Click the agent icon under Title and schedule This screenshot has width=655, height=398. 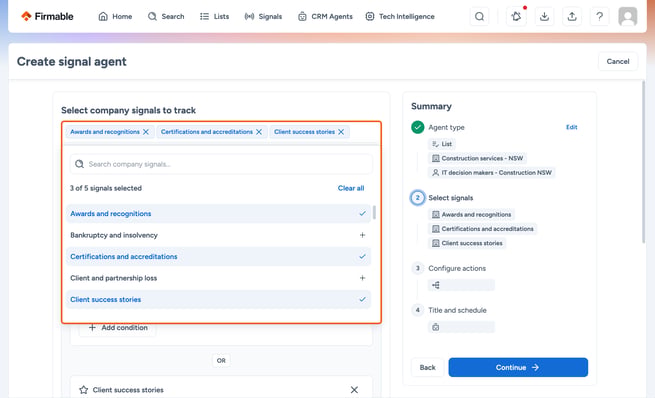click(436, 327)
